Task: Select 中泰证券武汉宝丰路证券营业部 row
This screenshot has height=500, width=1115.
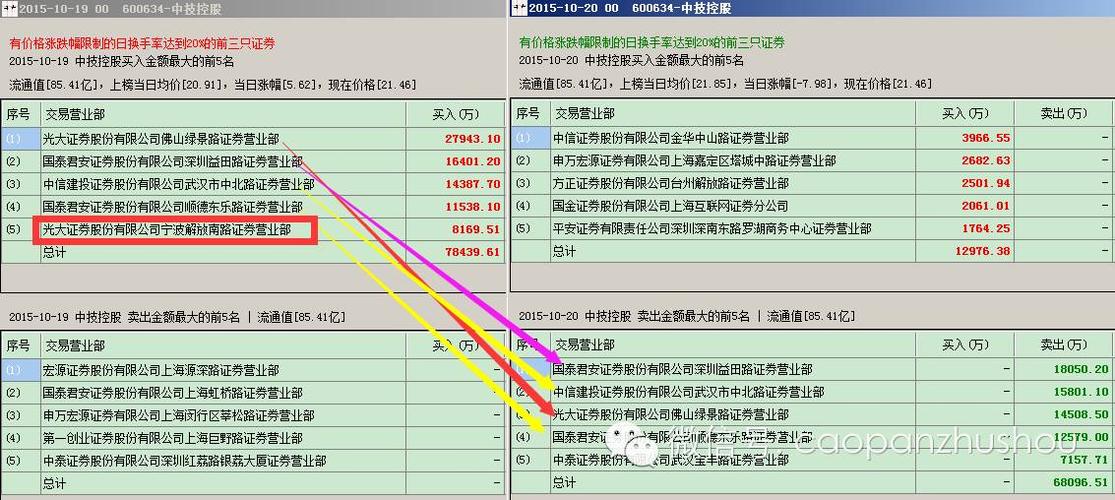Action: 812,461
